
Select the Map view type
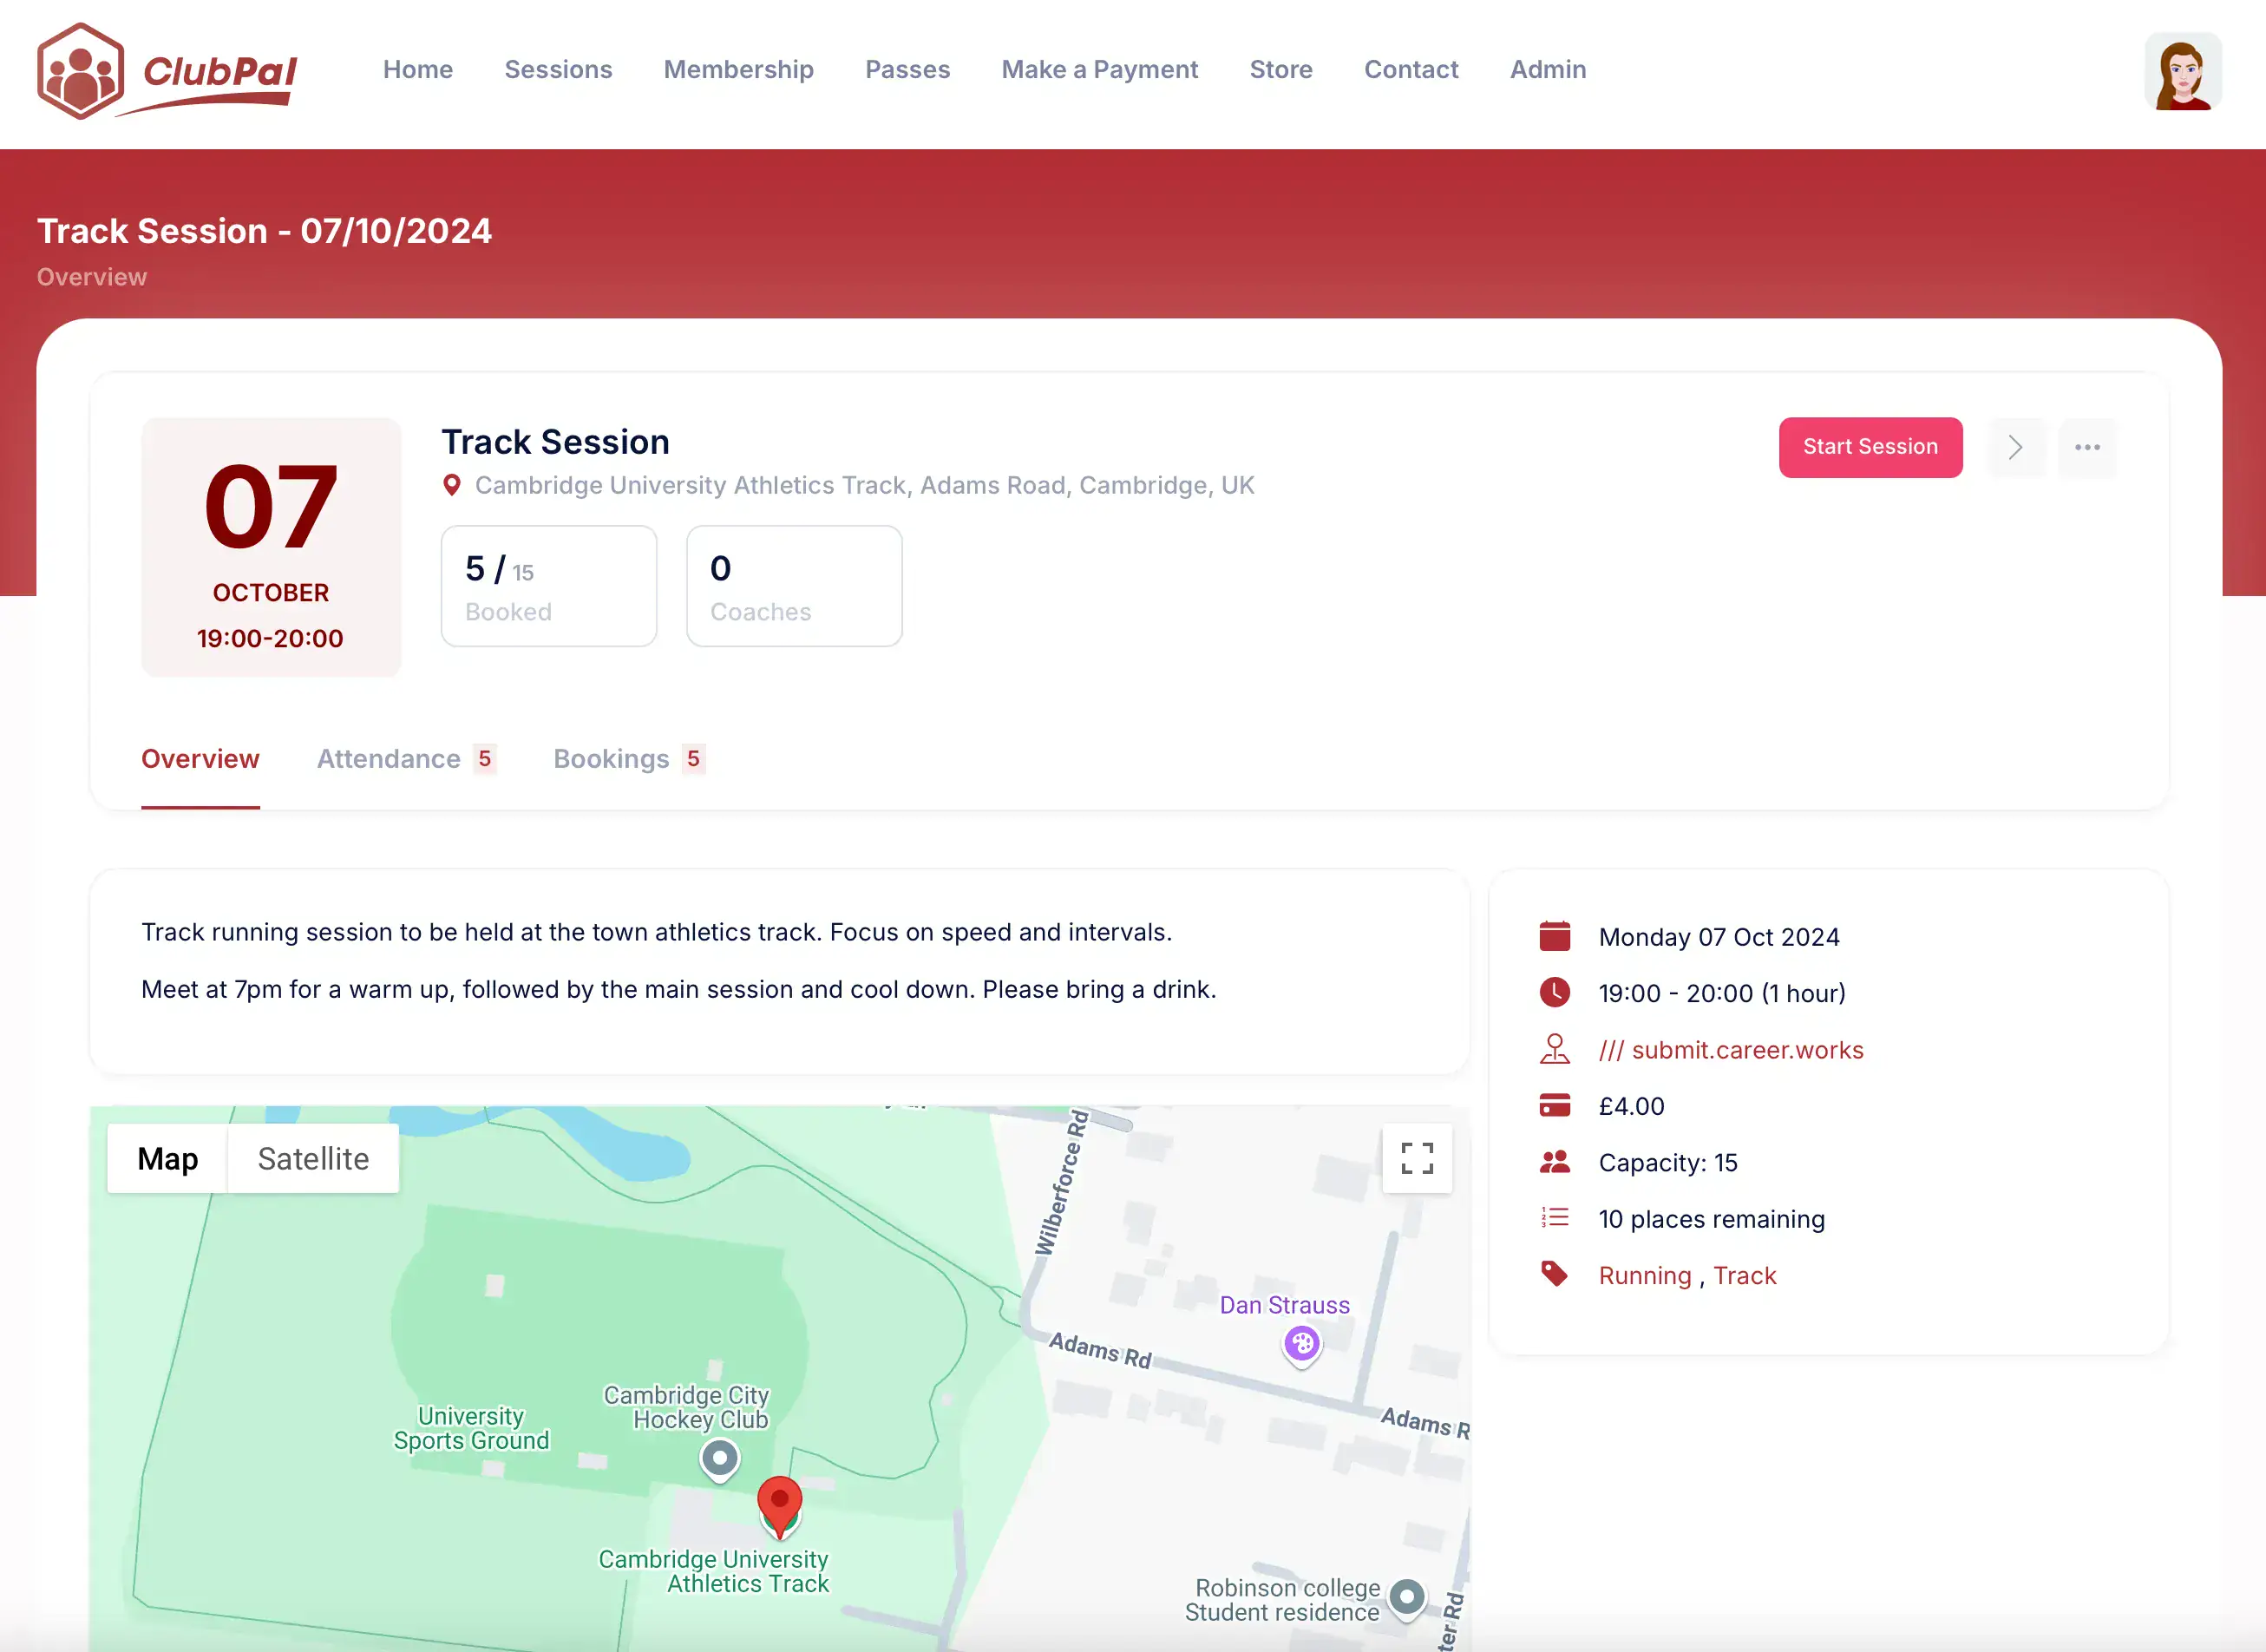click(167, 1158)
